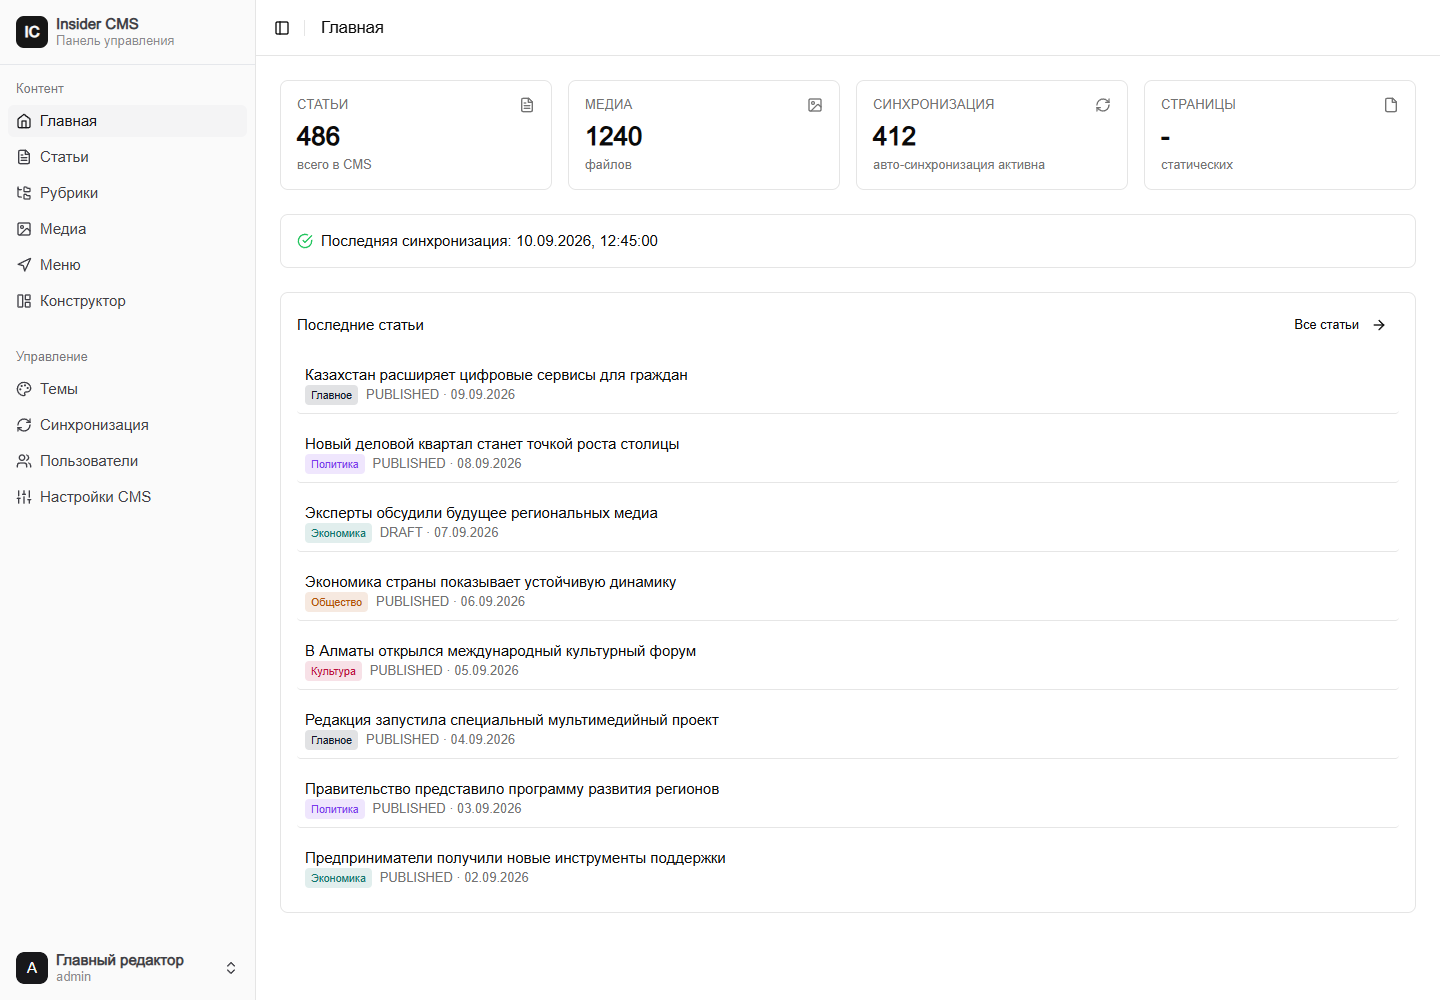1440x1000 pixels.
Task: Click the admin avatar letter A
Action: click(x=32, y=968)
